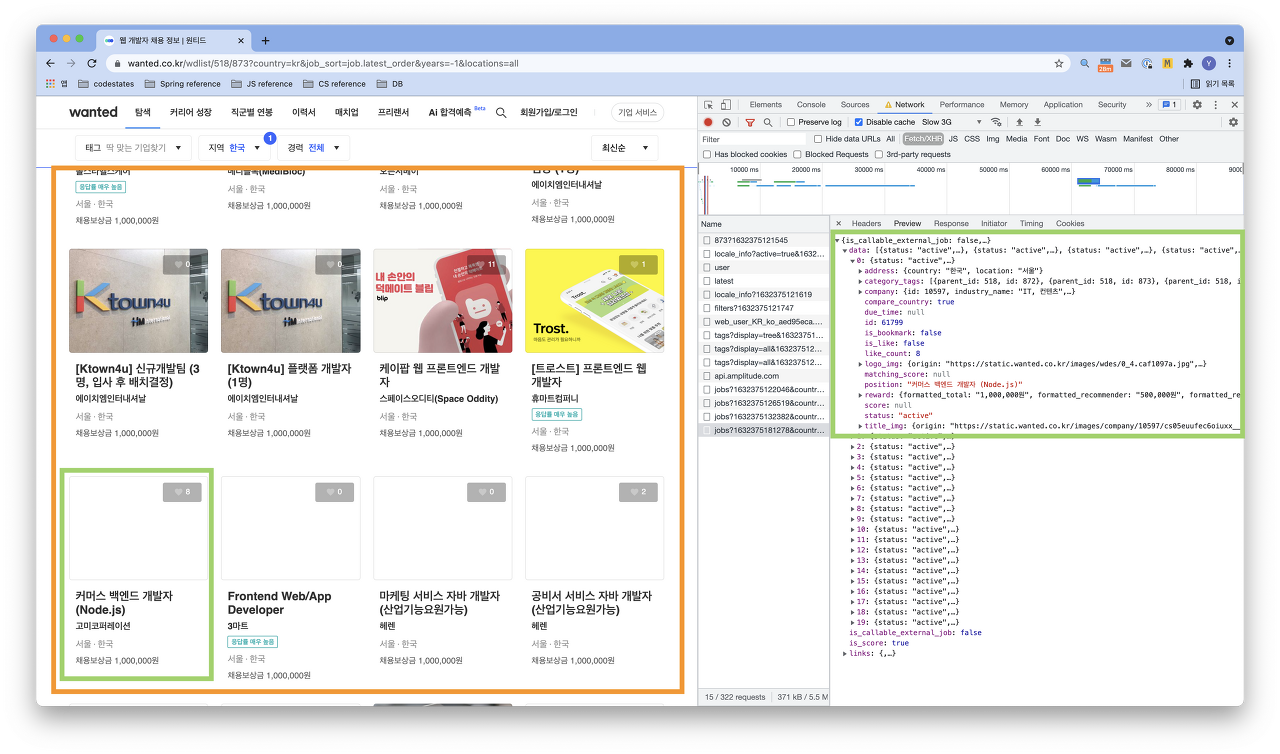This screenshot has height=754, width=1280.
Task: Check the Hide data URLs checkbox
Action: (x=818, y=139)
